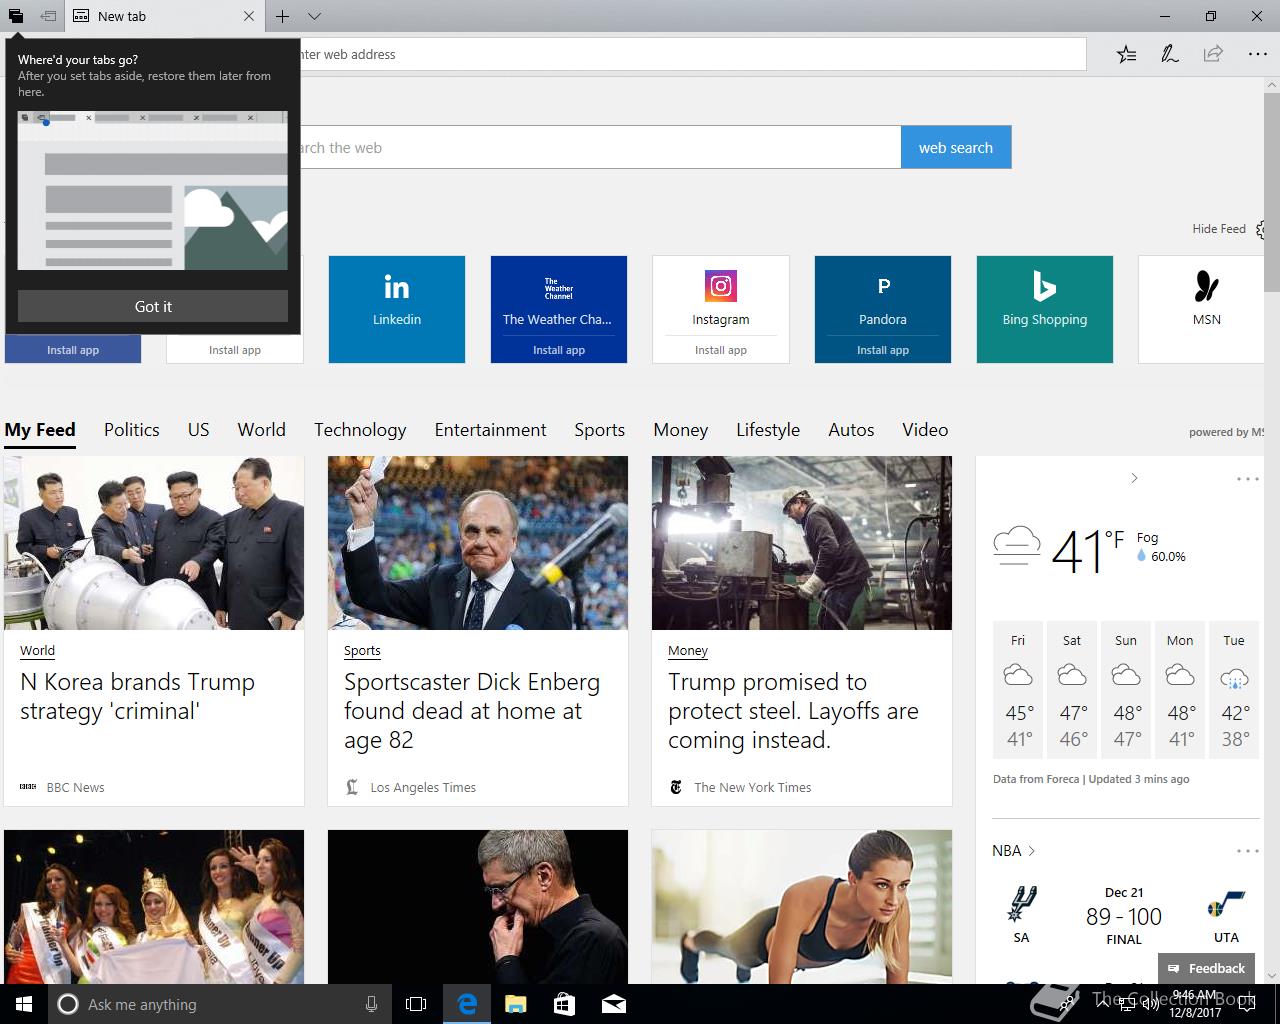Switch to the Video tab

(x=925, y=430)
